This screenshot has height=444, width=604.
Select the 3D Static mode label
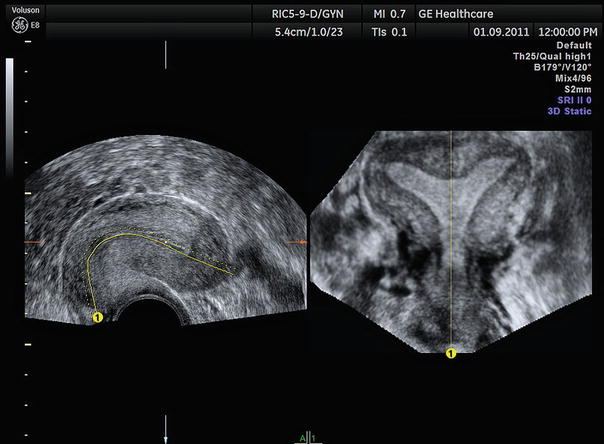(569, 113)
